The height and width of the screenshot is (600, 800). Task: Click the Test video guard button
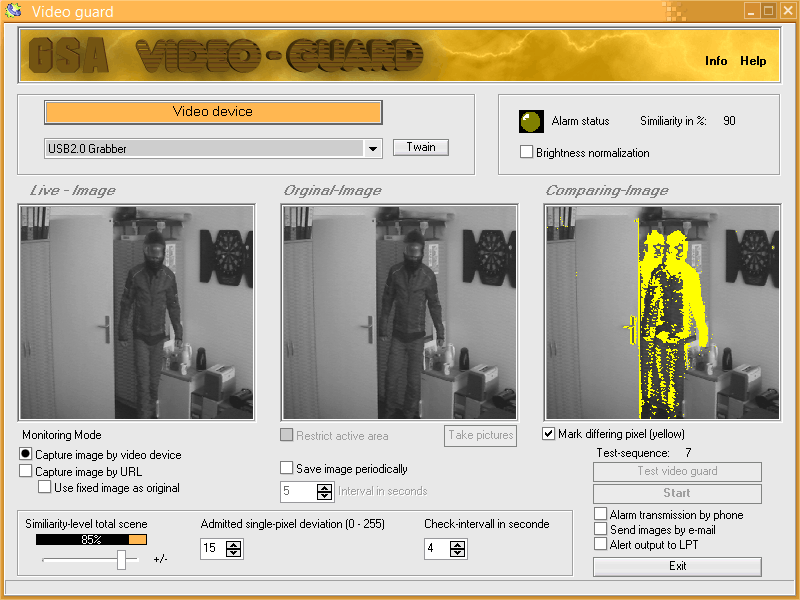click(x=677, y=471)
